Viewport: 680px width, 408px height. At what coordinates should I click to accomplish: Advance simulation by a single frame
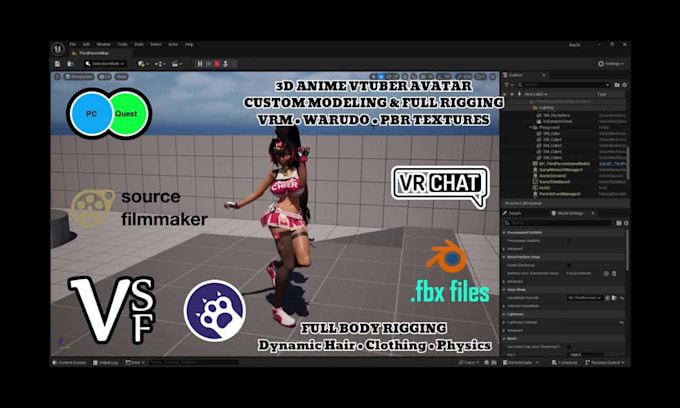coord(208,64)
